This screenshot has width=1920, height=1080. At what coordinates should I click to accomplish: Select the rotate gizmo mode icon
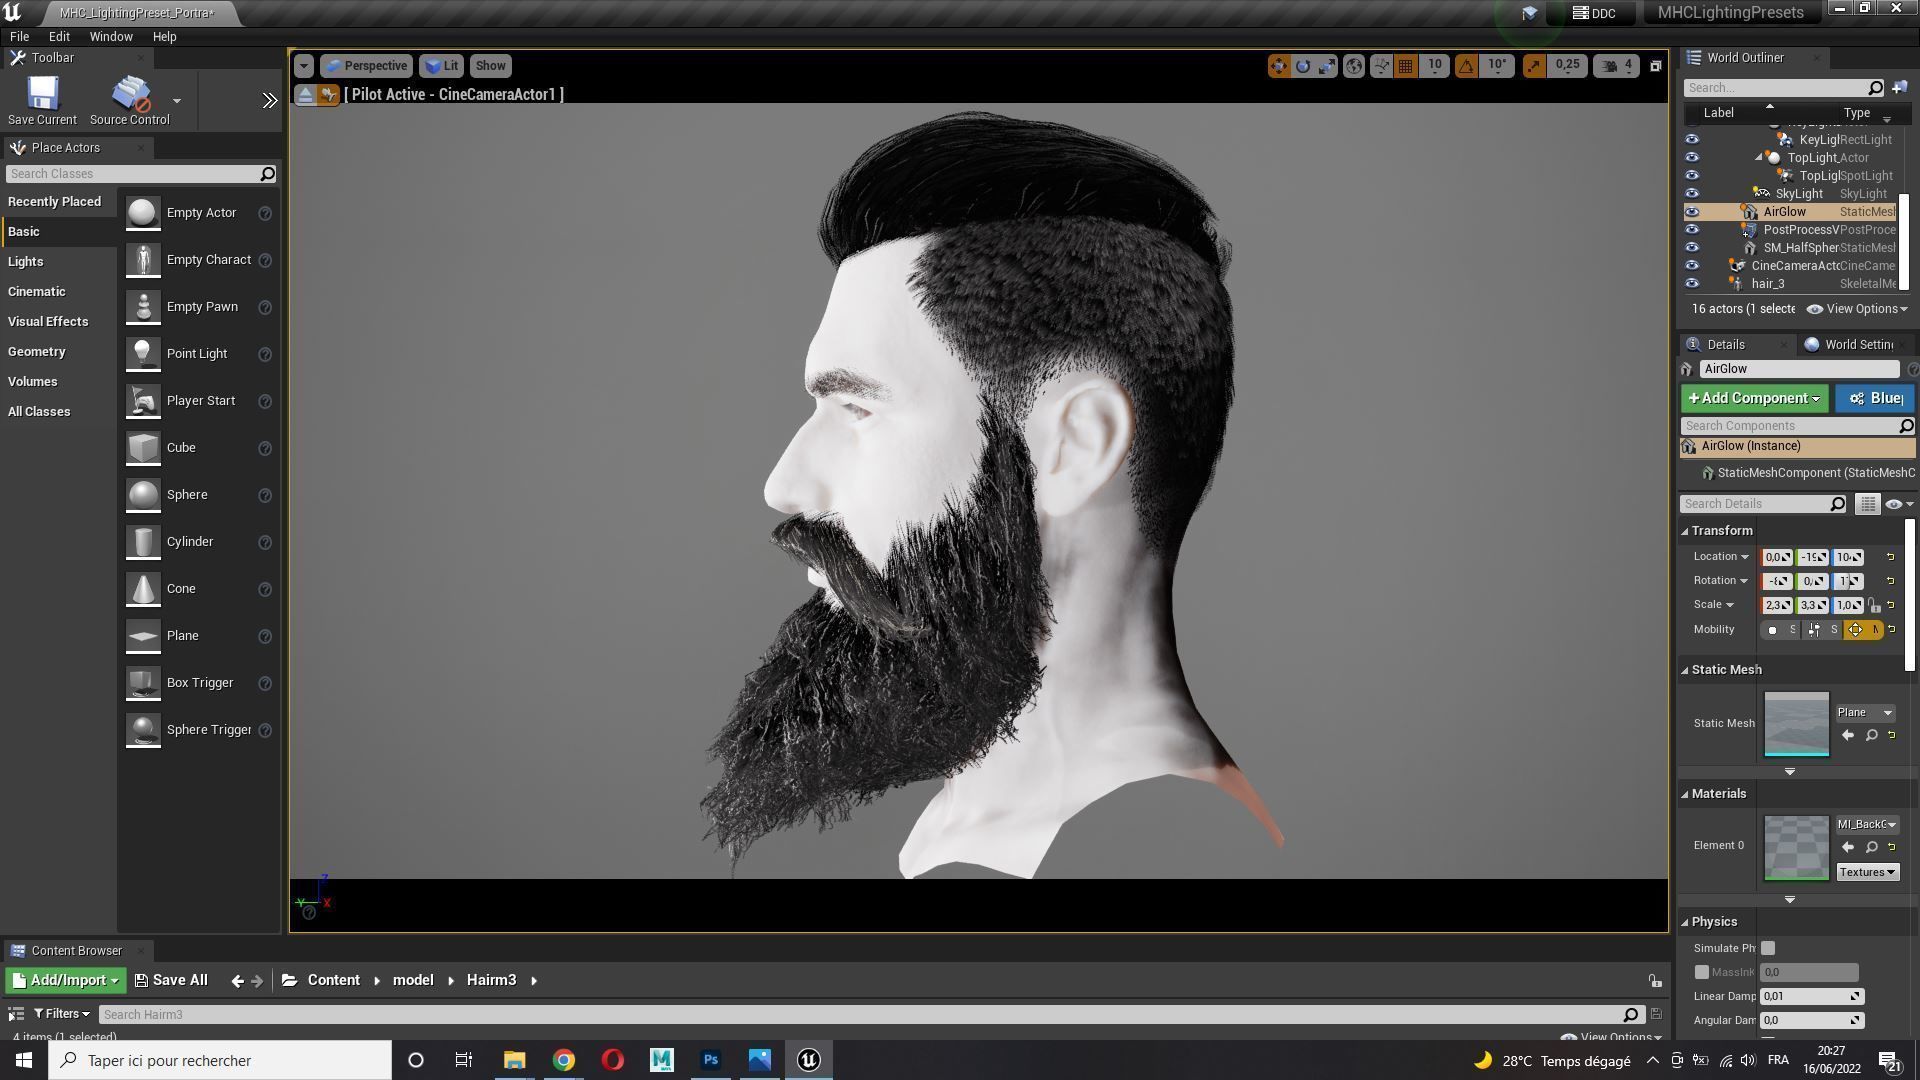click(x=1303, y=66)
